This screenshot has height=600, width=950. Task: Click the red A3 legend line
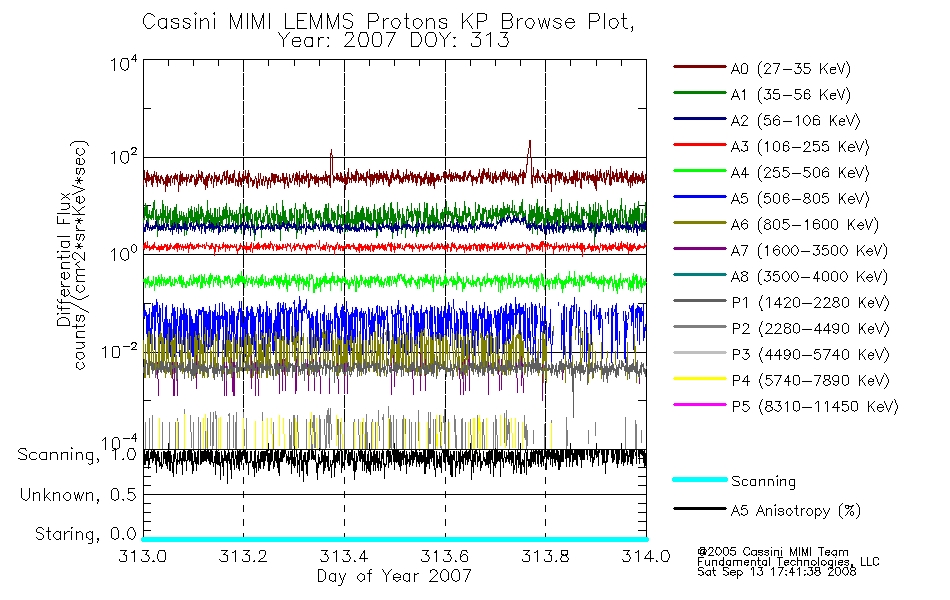tap(700, 145)
